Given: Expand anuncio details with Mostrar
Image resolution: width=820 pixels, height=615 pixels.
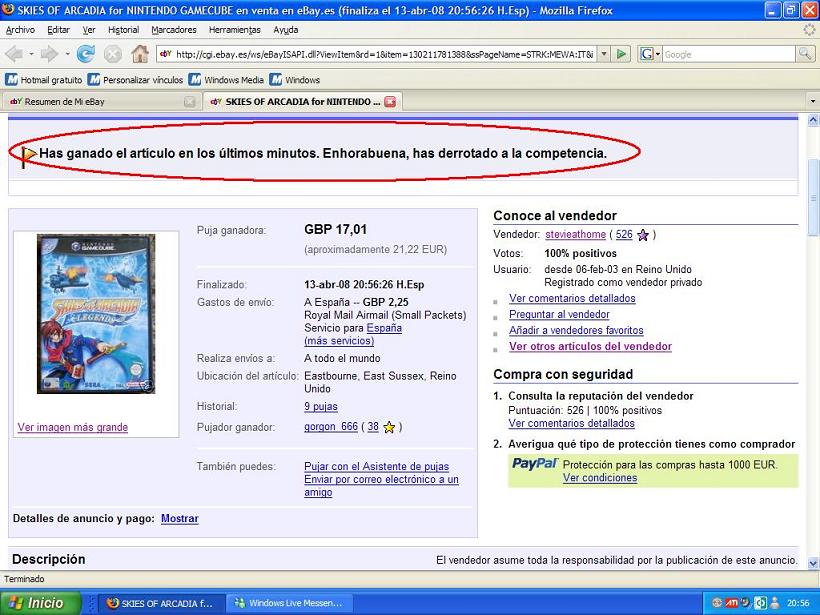Looking at the screenshot, I should tap(179, 519).
